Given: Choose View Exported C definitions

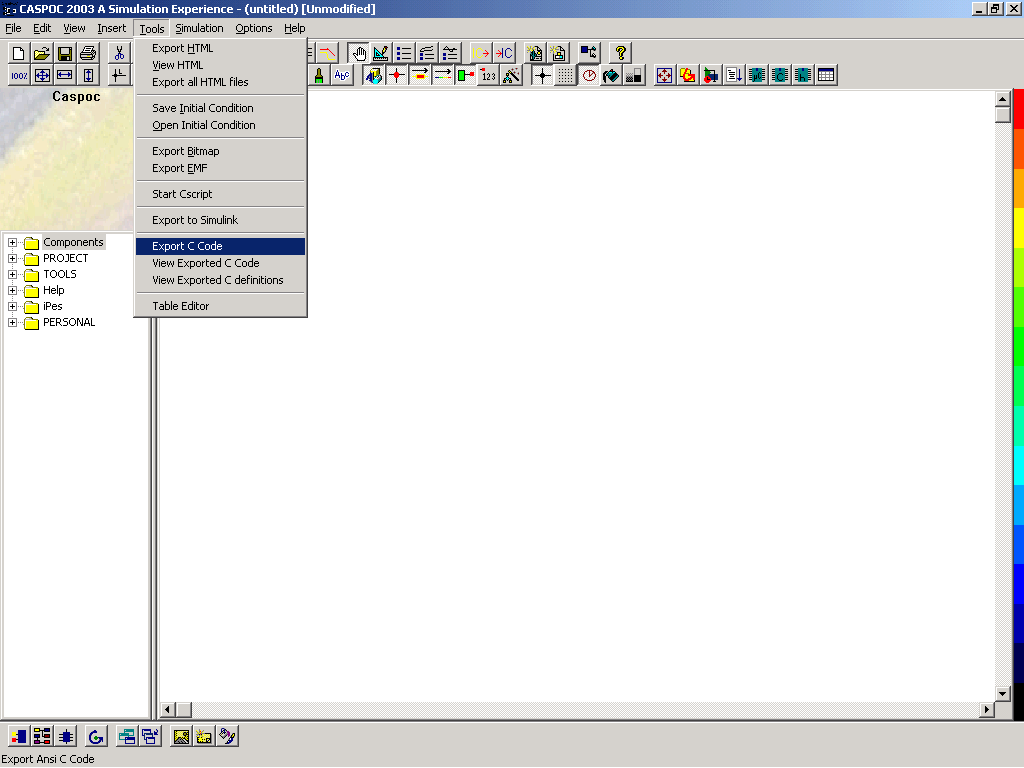Looking at the screenshot, I should [221, 280].
